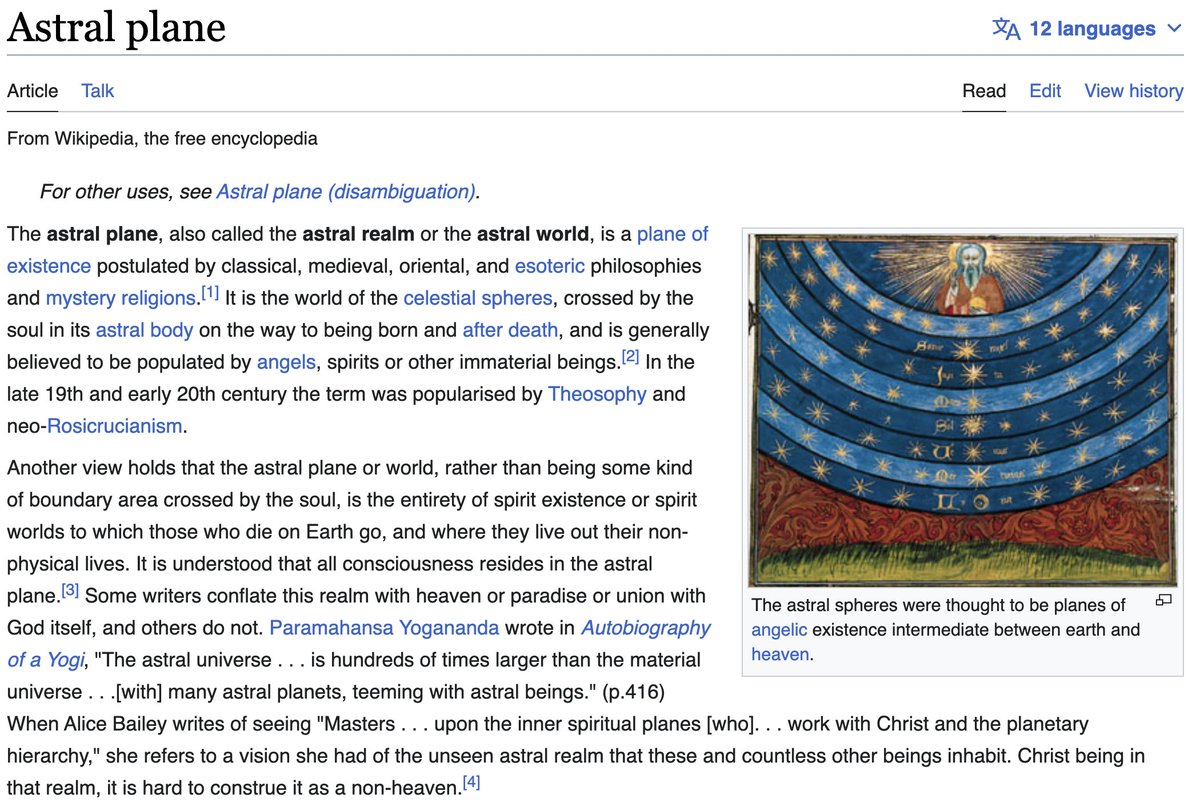
Task: Open Astral plane (disambiguation) link
Action: tap(346, 191)
